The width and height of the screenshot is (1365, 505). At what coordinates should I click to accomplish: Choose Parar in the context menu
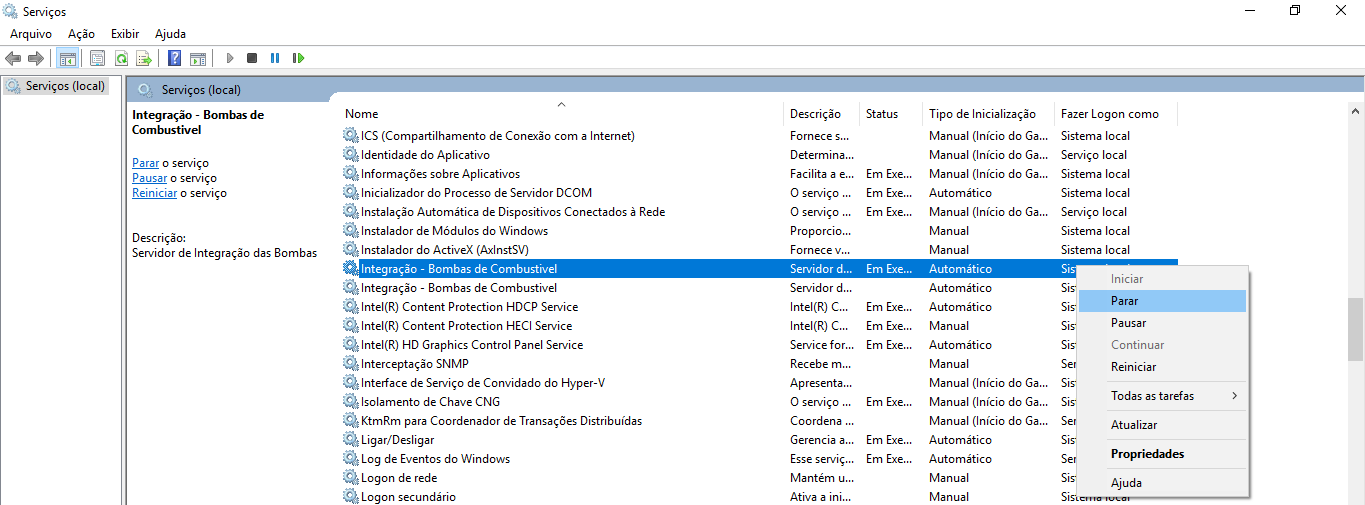click(x=1162, y=301)
